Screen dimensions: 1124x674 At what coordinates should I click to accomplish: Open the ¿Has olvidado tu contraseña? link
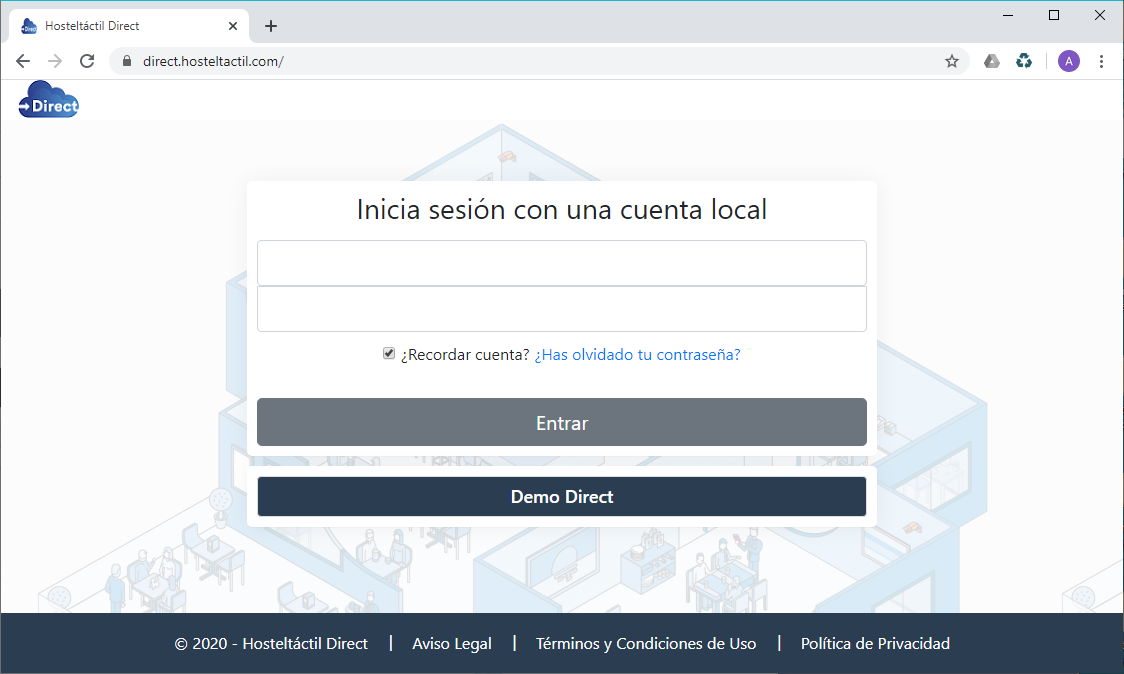pos(637,354)
